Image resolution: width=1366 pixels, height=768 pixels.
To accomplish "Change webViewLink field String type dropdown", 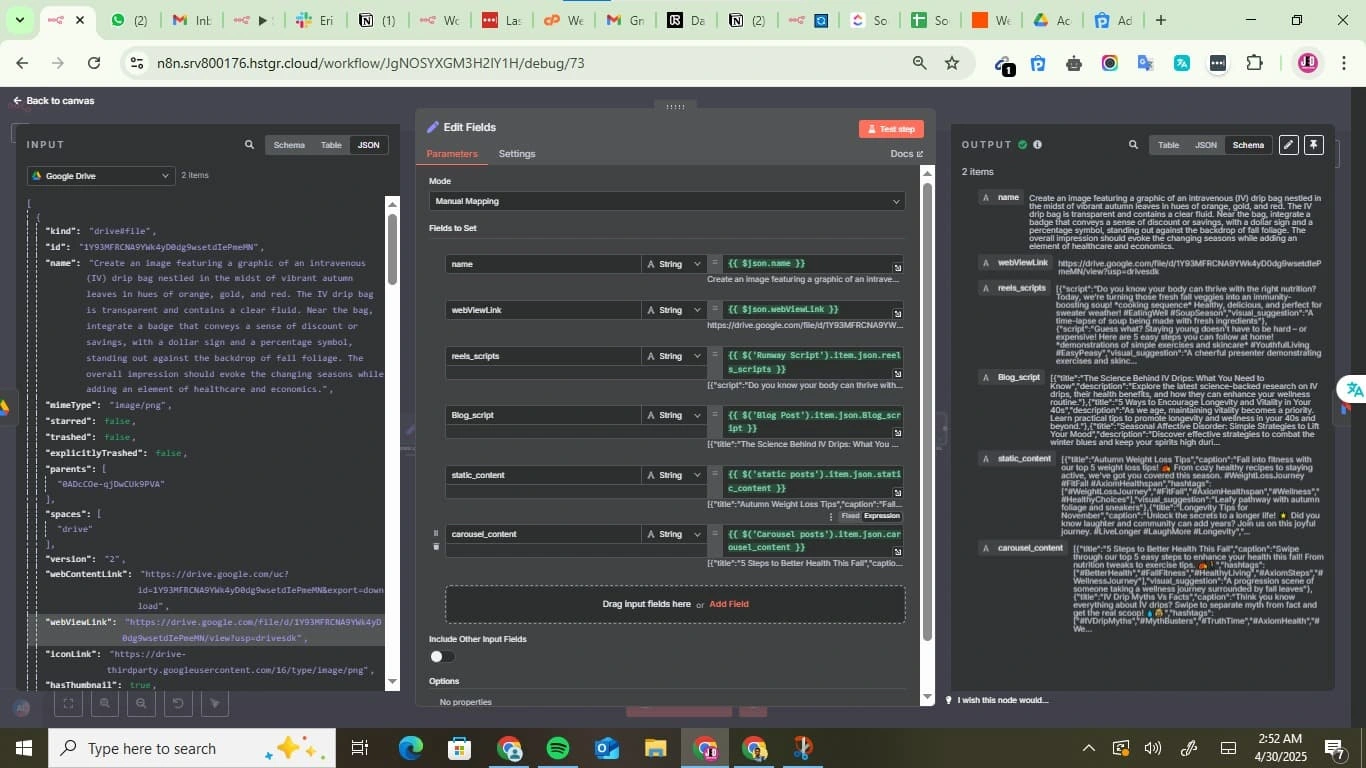I will click(674, 310).
